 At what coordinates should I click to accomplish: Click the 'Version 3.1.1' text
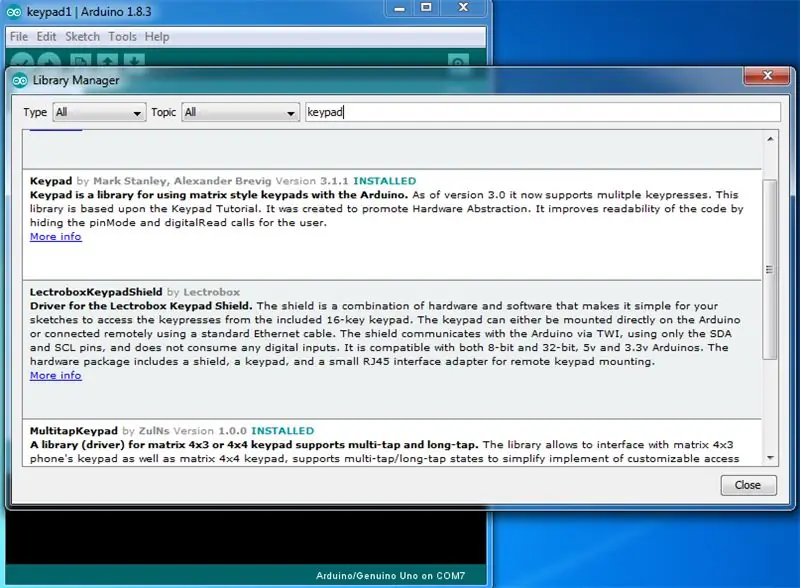point(312,181)
